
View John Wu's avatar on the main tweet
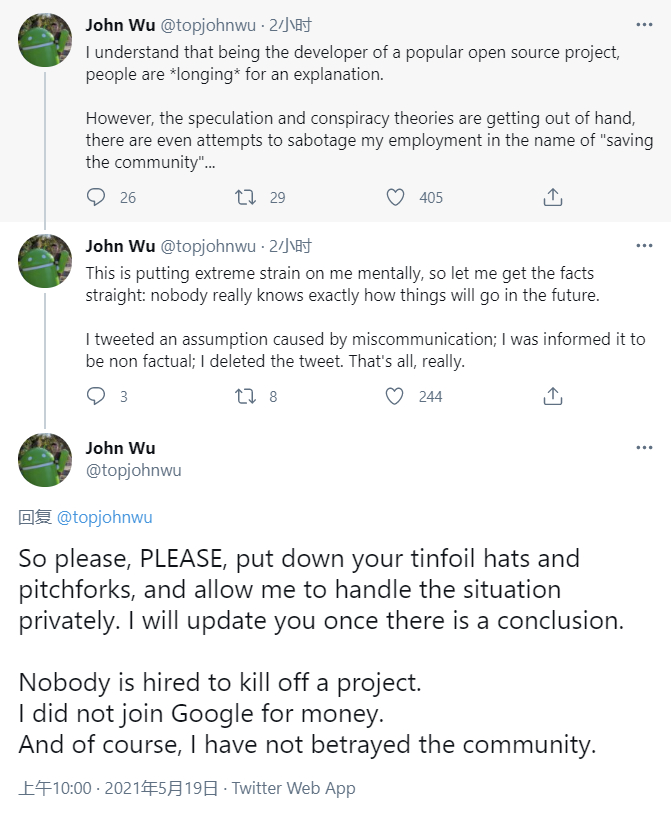(45, 459)
